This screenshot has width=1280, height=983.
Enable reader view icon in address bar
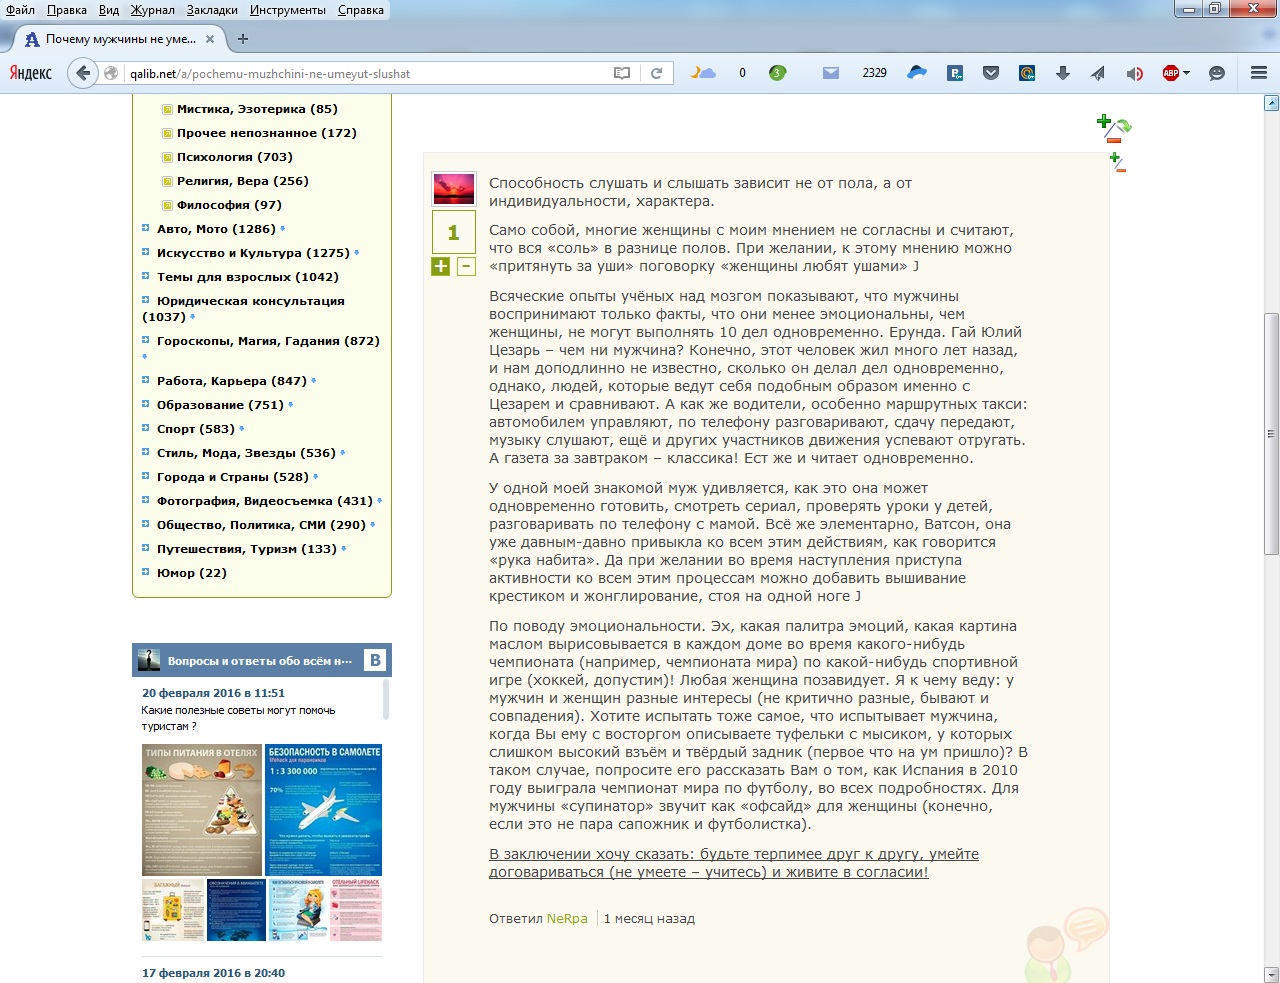622,73
